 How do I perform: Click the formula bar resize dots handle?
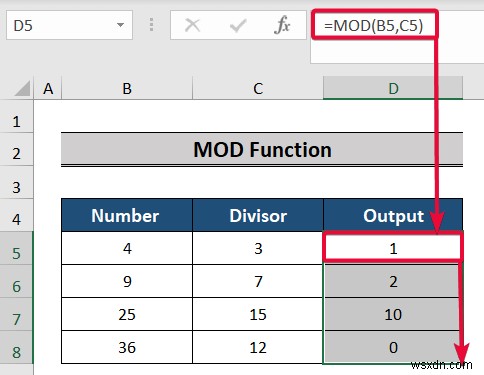click(151, 25)
